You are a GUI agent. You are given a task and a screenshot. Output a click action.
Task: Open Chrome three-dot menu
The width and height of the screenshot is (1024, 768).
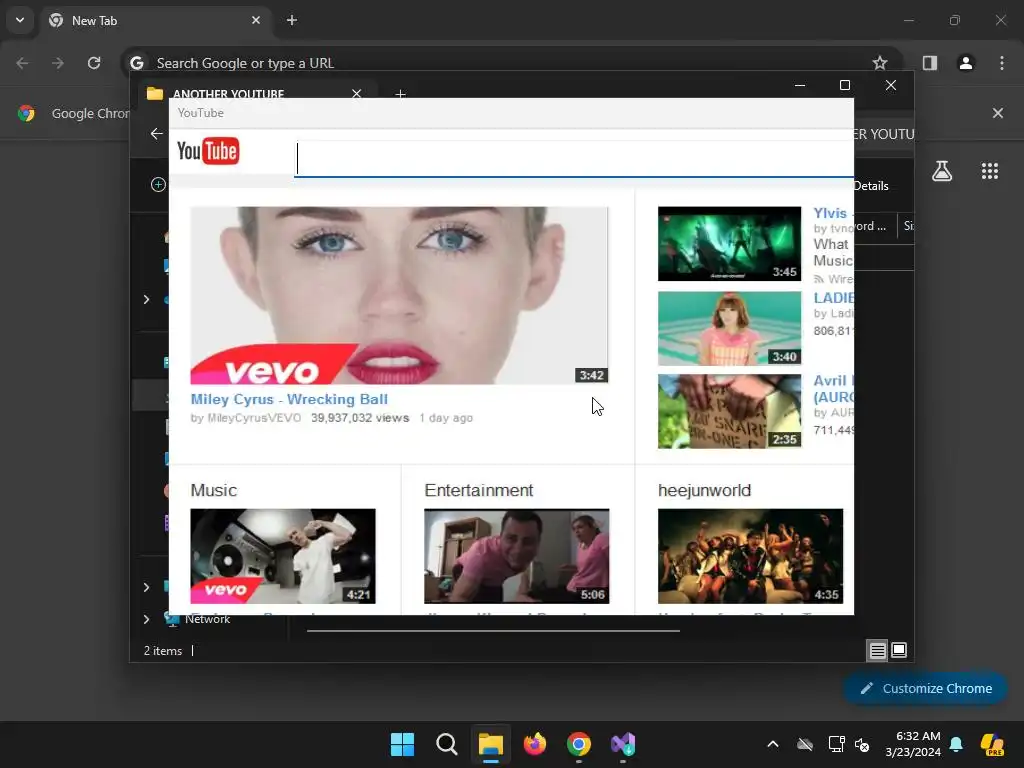tap(1002, 63)
